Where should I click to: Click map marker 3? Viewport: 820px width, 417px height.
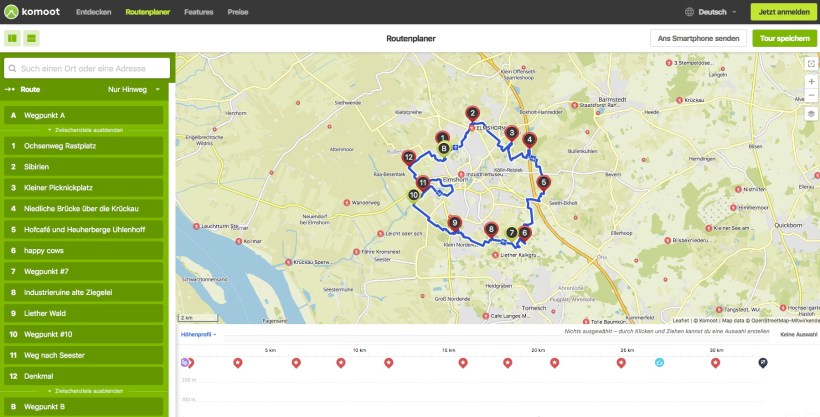(x=511, y=133)
